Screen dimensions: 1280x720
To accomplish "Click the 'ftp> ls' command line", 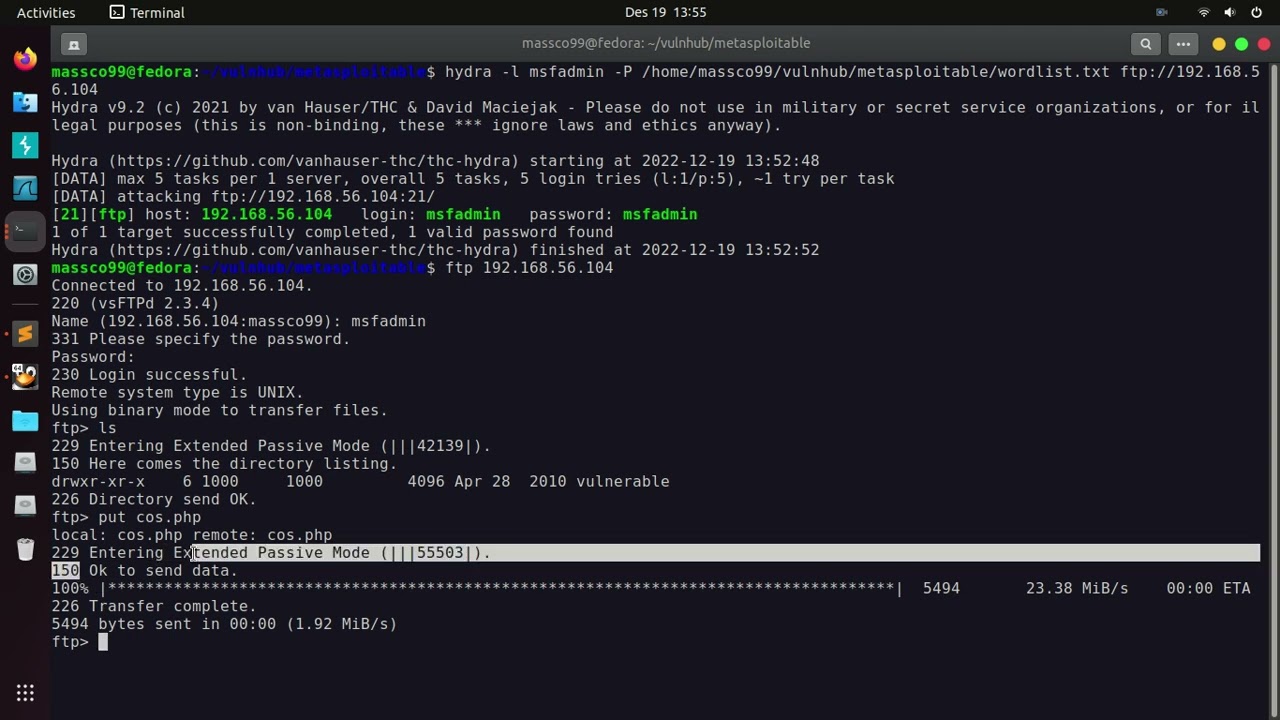I will 84,428.
